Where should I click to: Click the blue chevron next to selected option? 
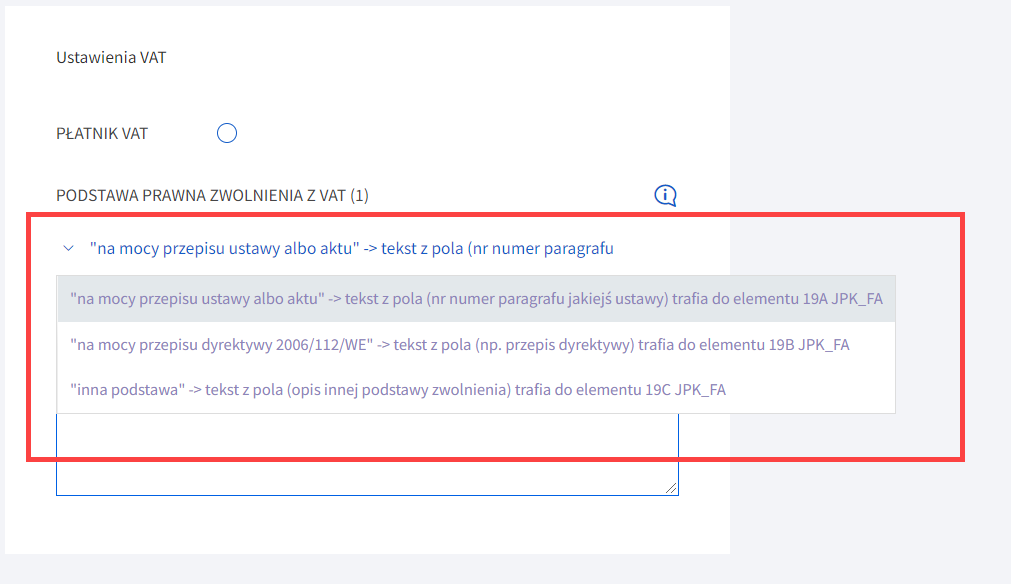(x=66, y=248)
